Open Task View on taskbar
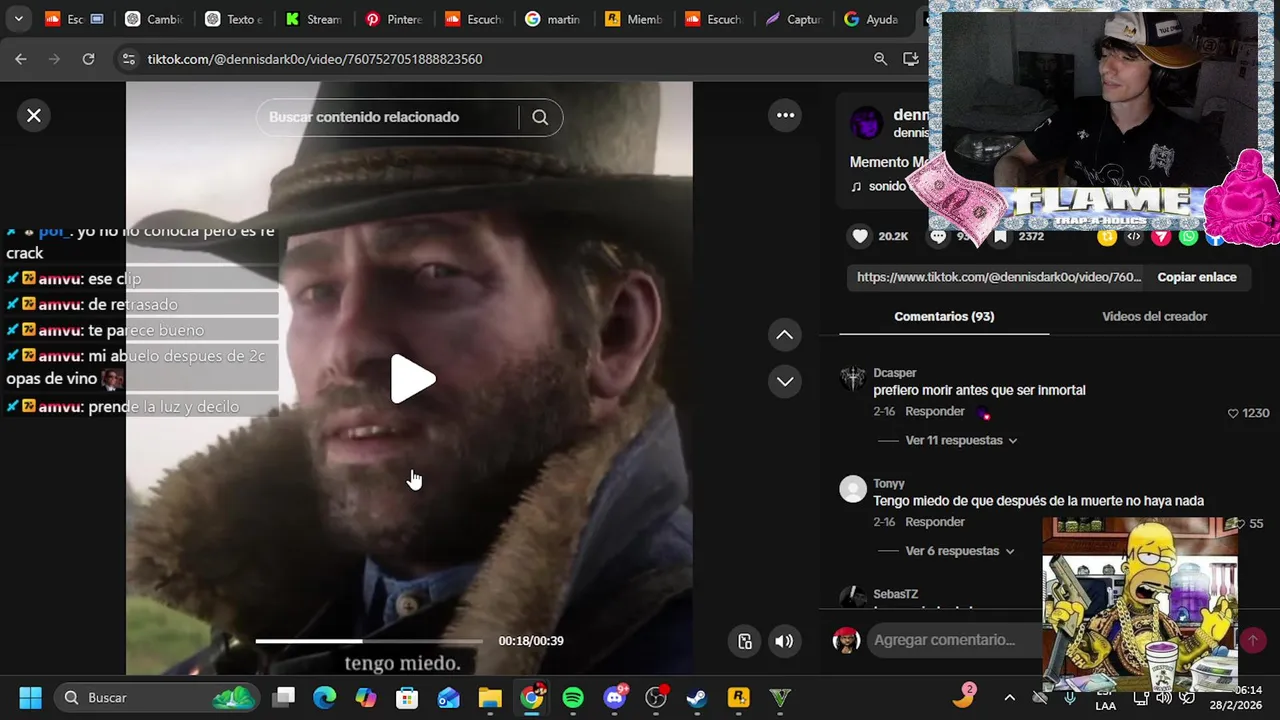This screenshot has height=720, width=1280. [x=285, y=697]
